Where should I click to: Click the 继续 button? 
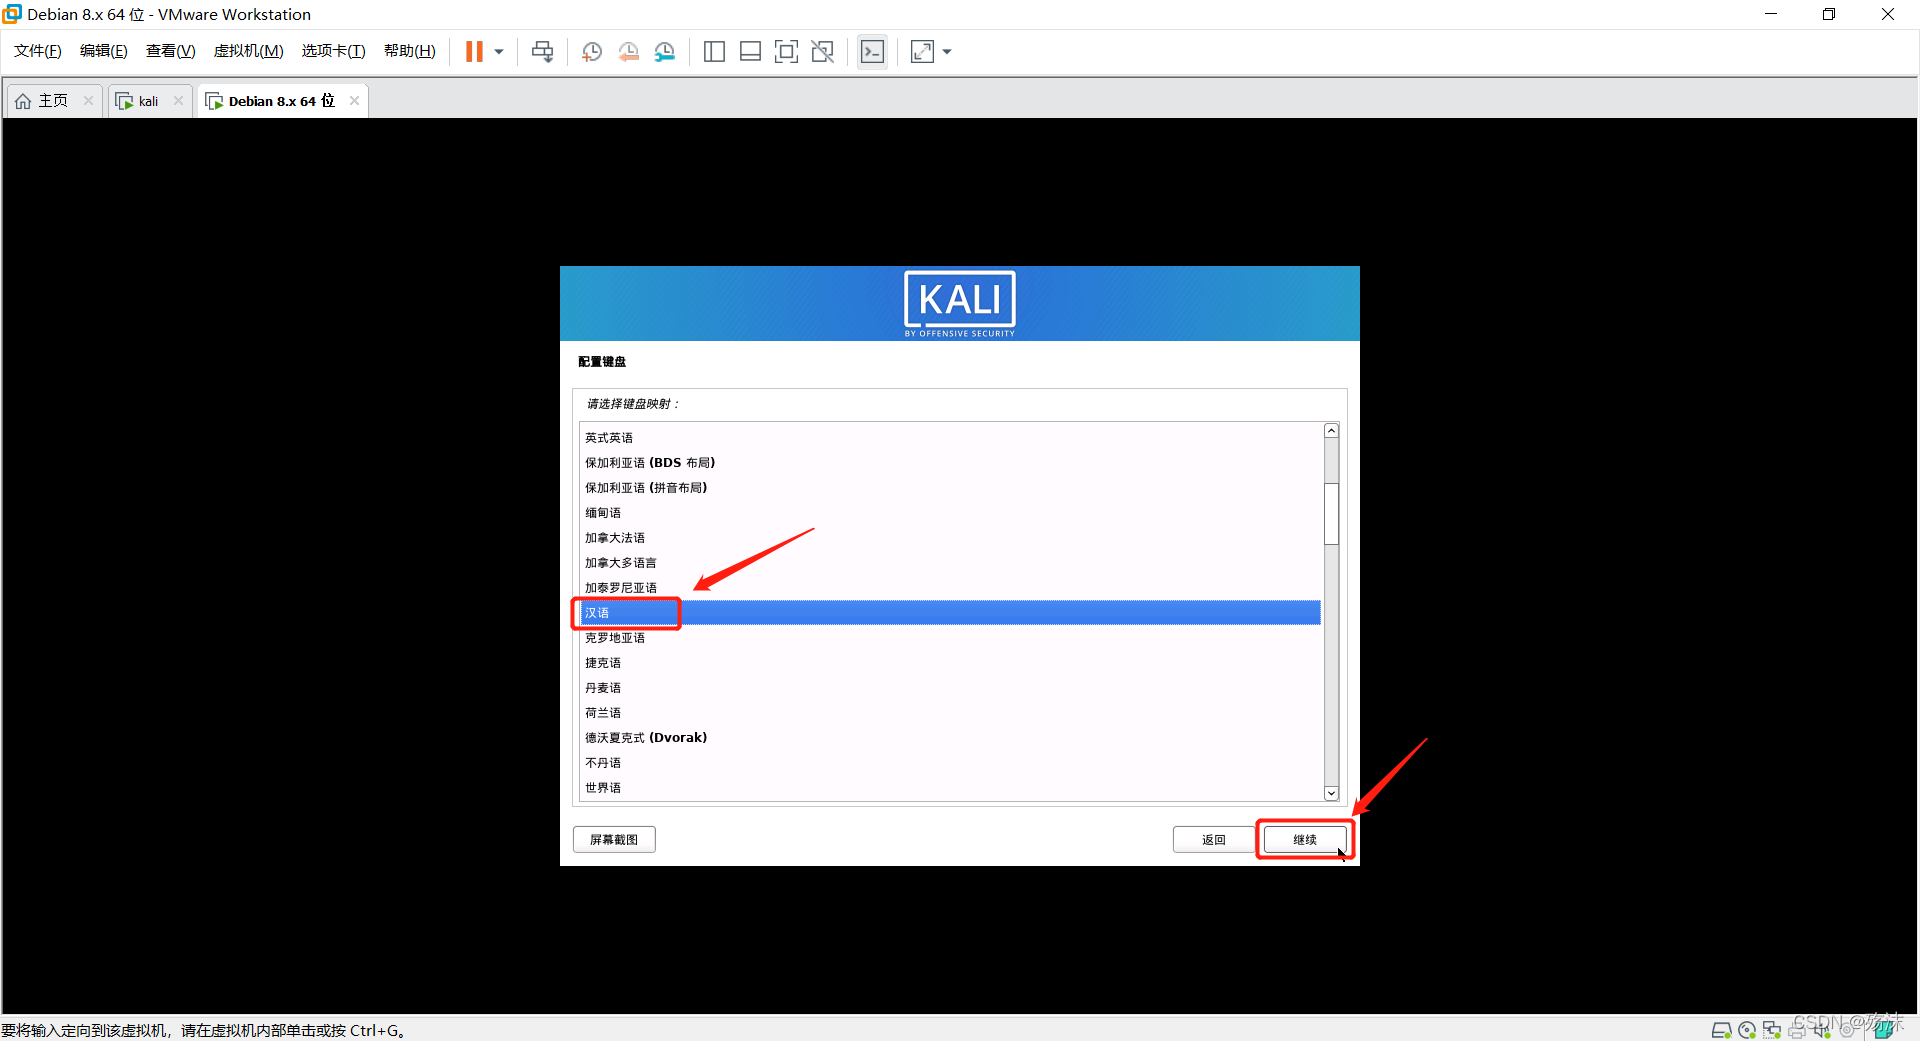point(1304,840)
